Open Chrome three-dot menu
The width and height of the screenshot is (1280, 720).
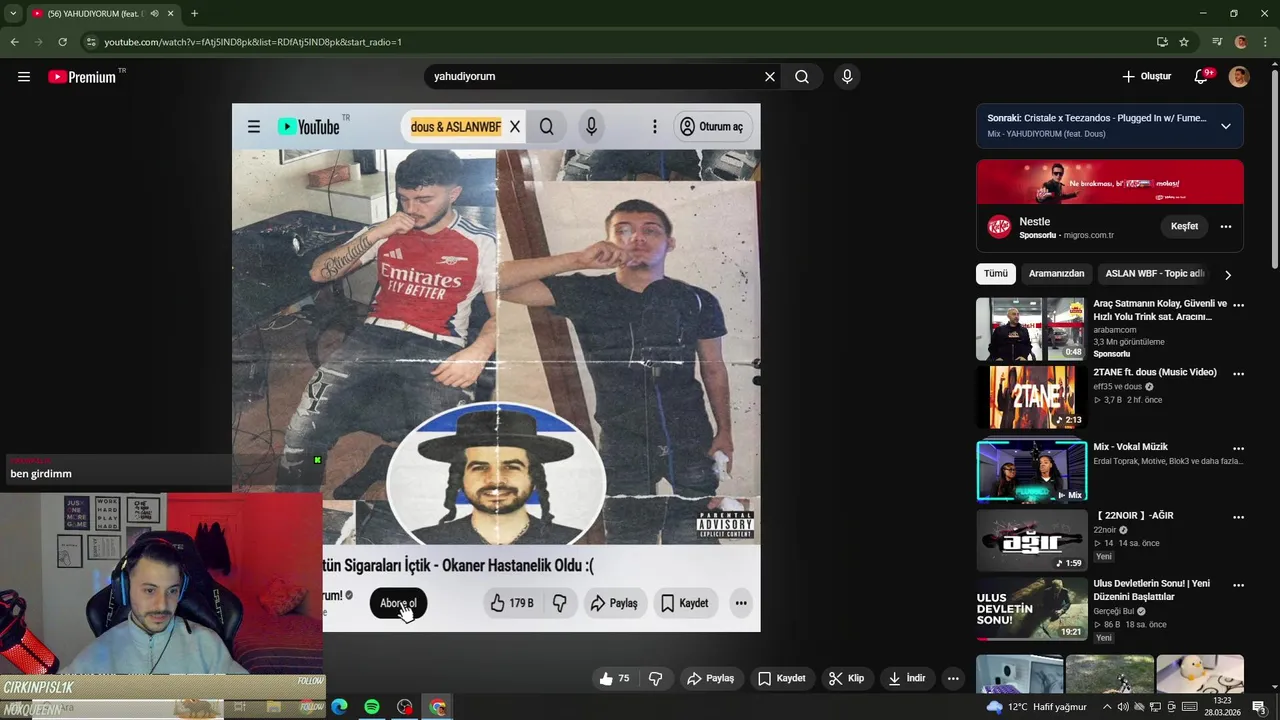click(x=1265, y=42)
